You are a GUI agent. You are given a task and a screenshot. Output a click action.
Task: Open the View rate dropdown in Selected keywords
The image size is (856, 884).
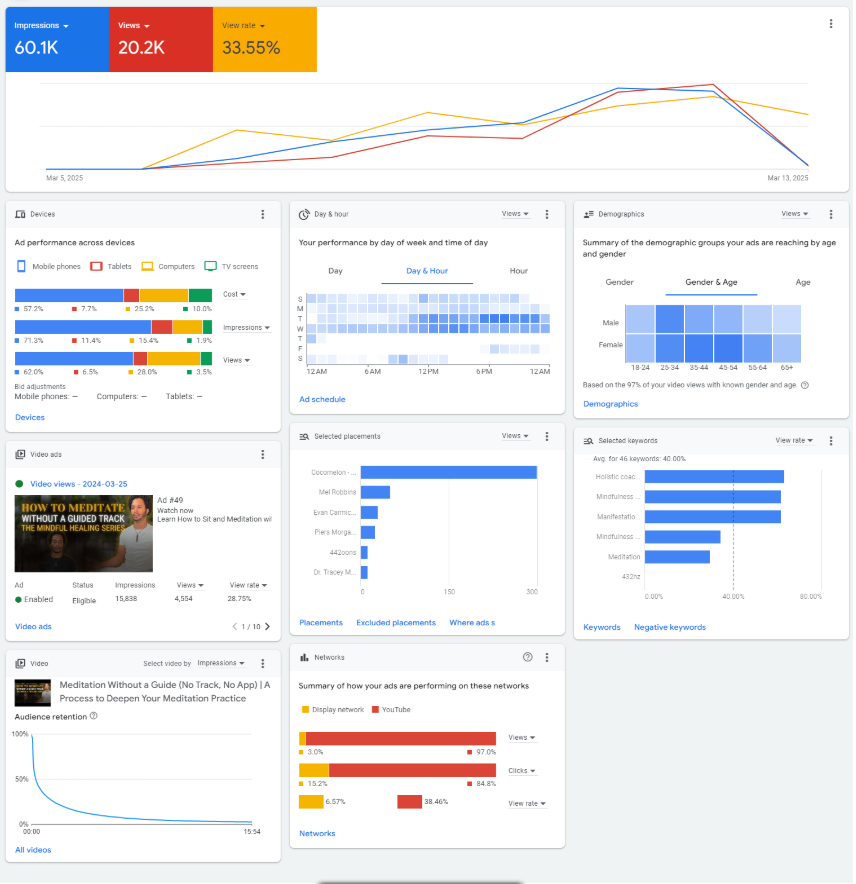click(792, 440)
